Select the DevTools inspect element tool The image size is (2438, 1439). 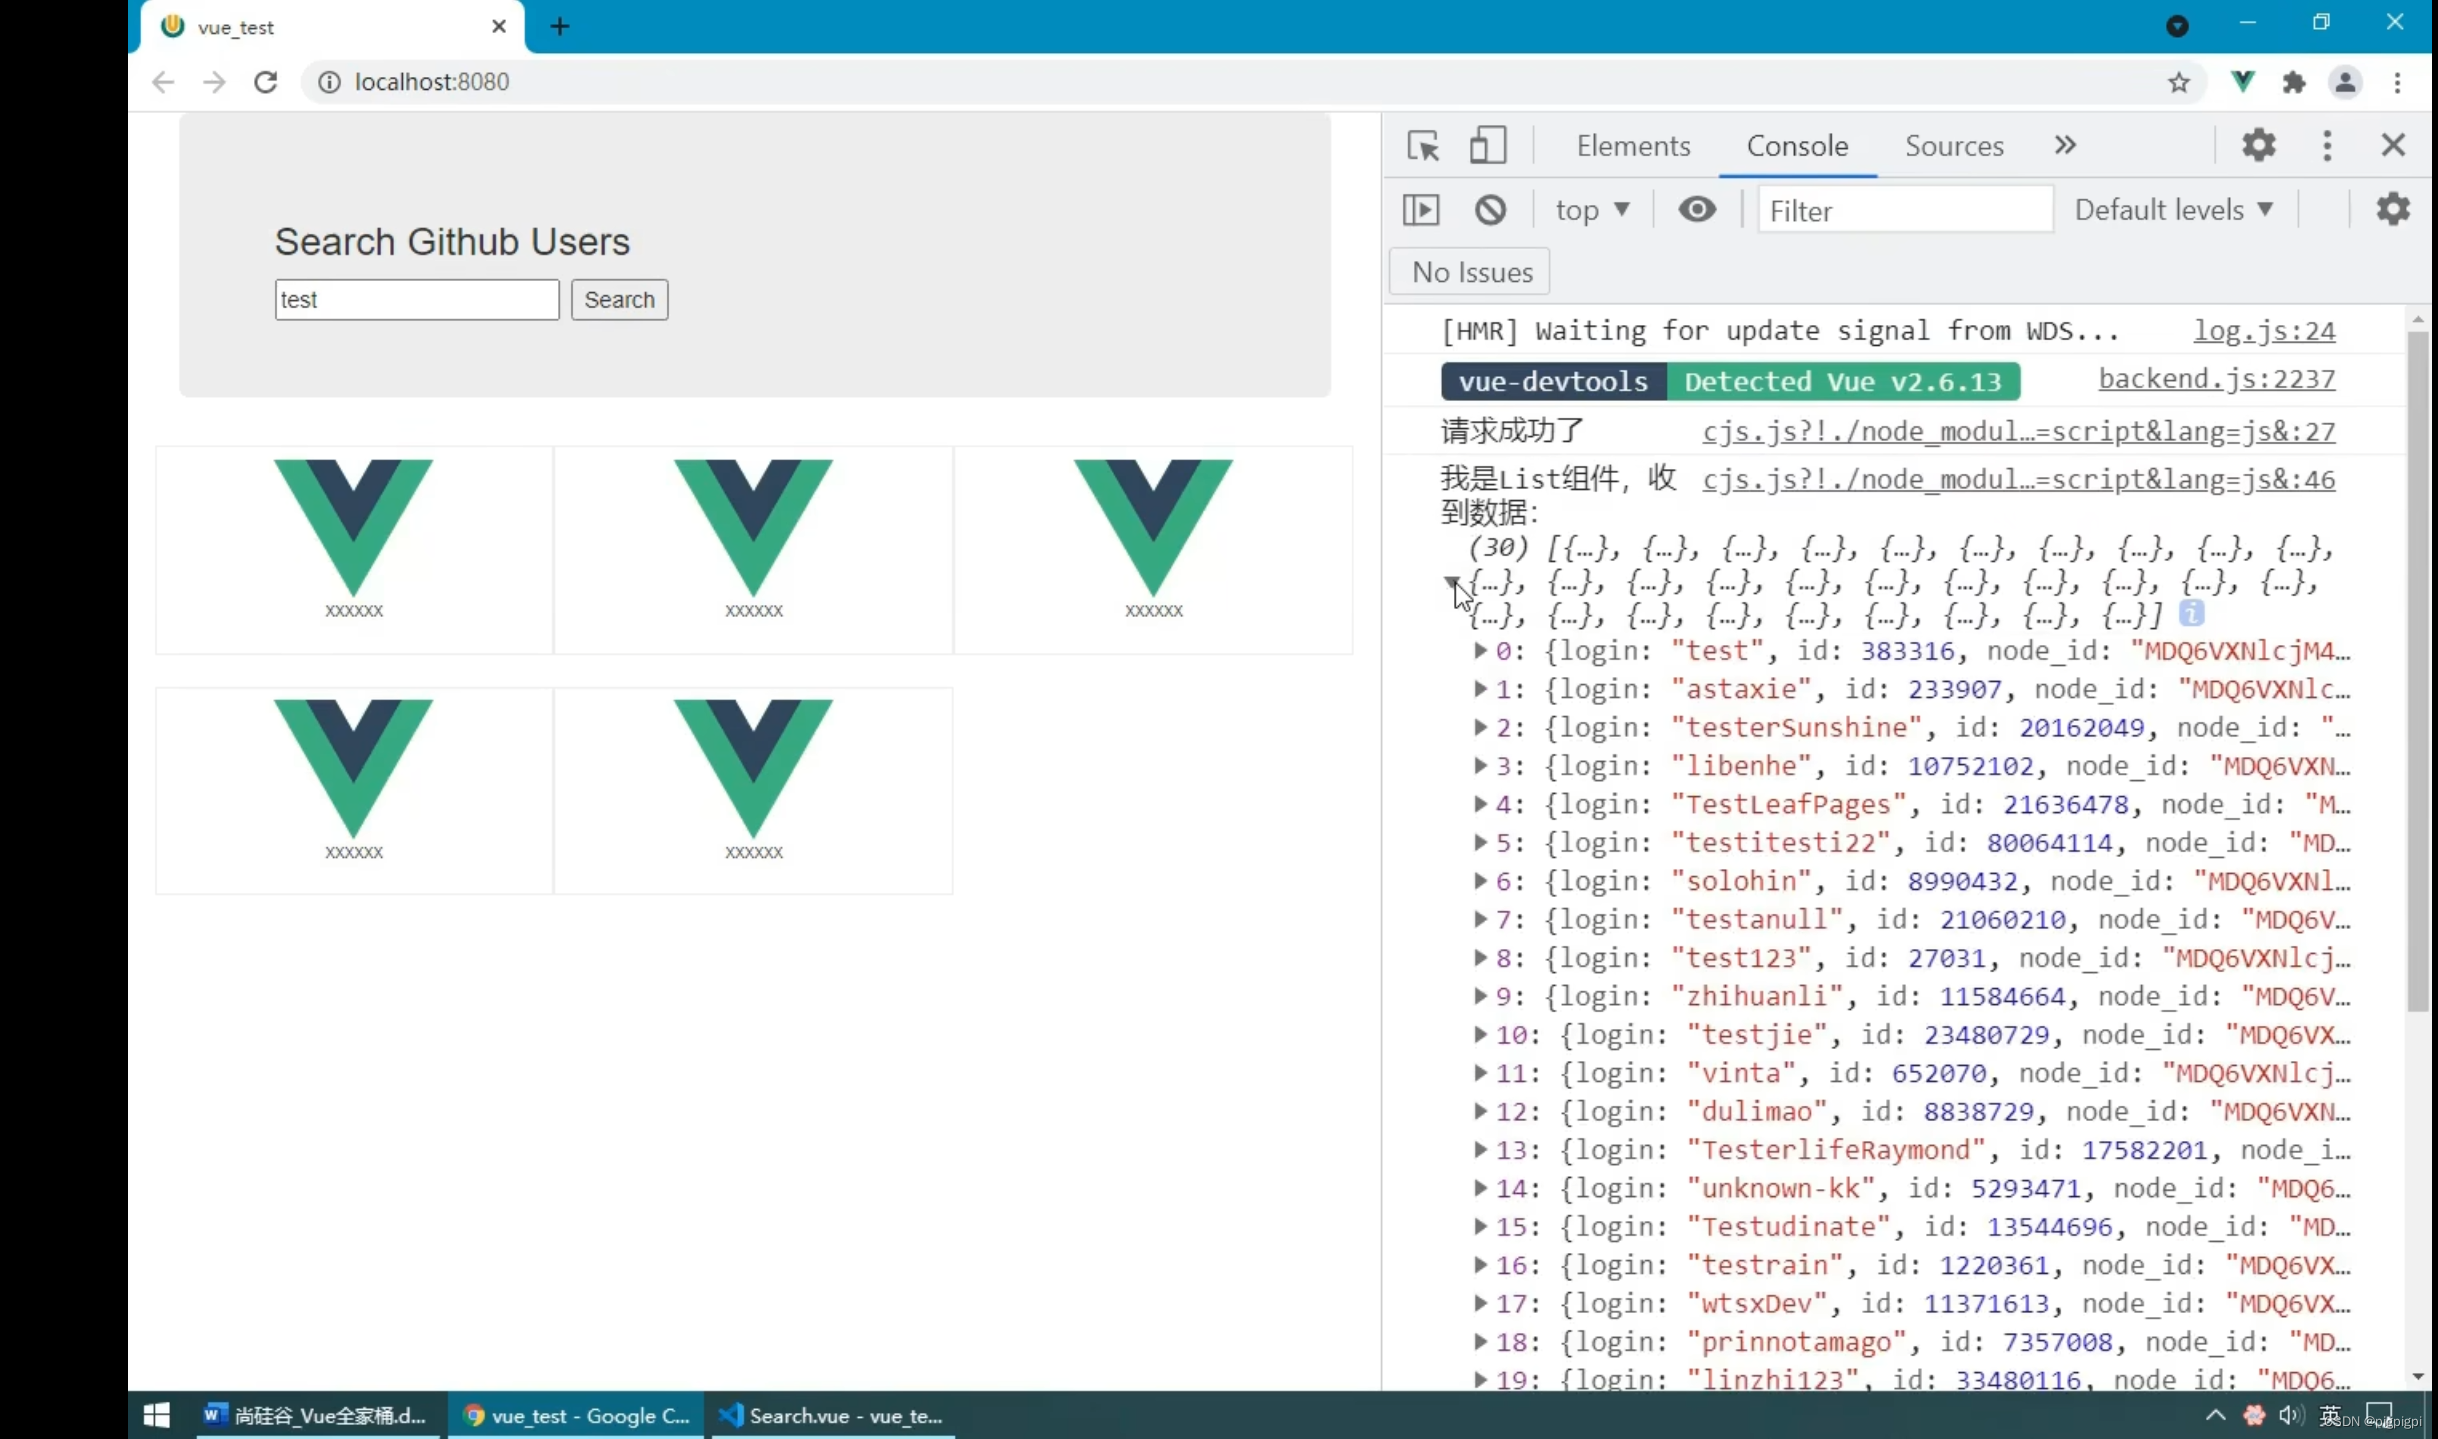click(x=1423, y=146)
